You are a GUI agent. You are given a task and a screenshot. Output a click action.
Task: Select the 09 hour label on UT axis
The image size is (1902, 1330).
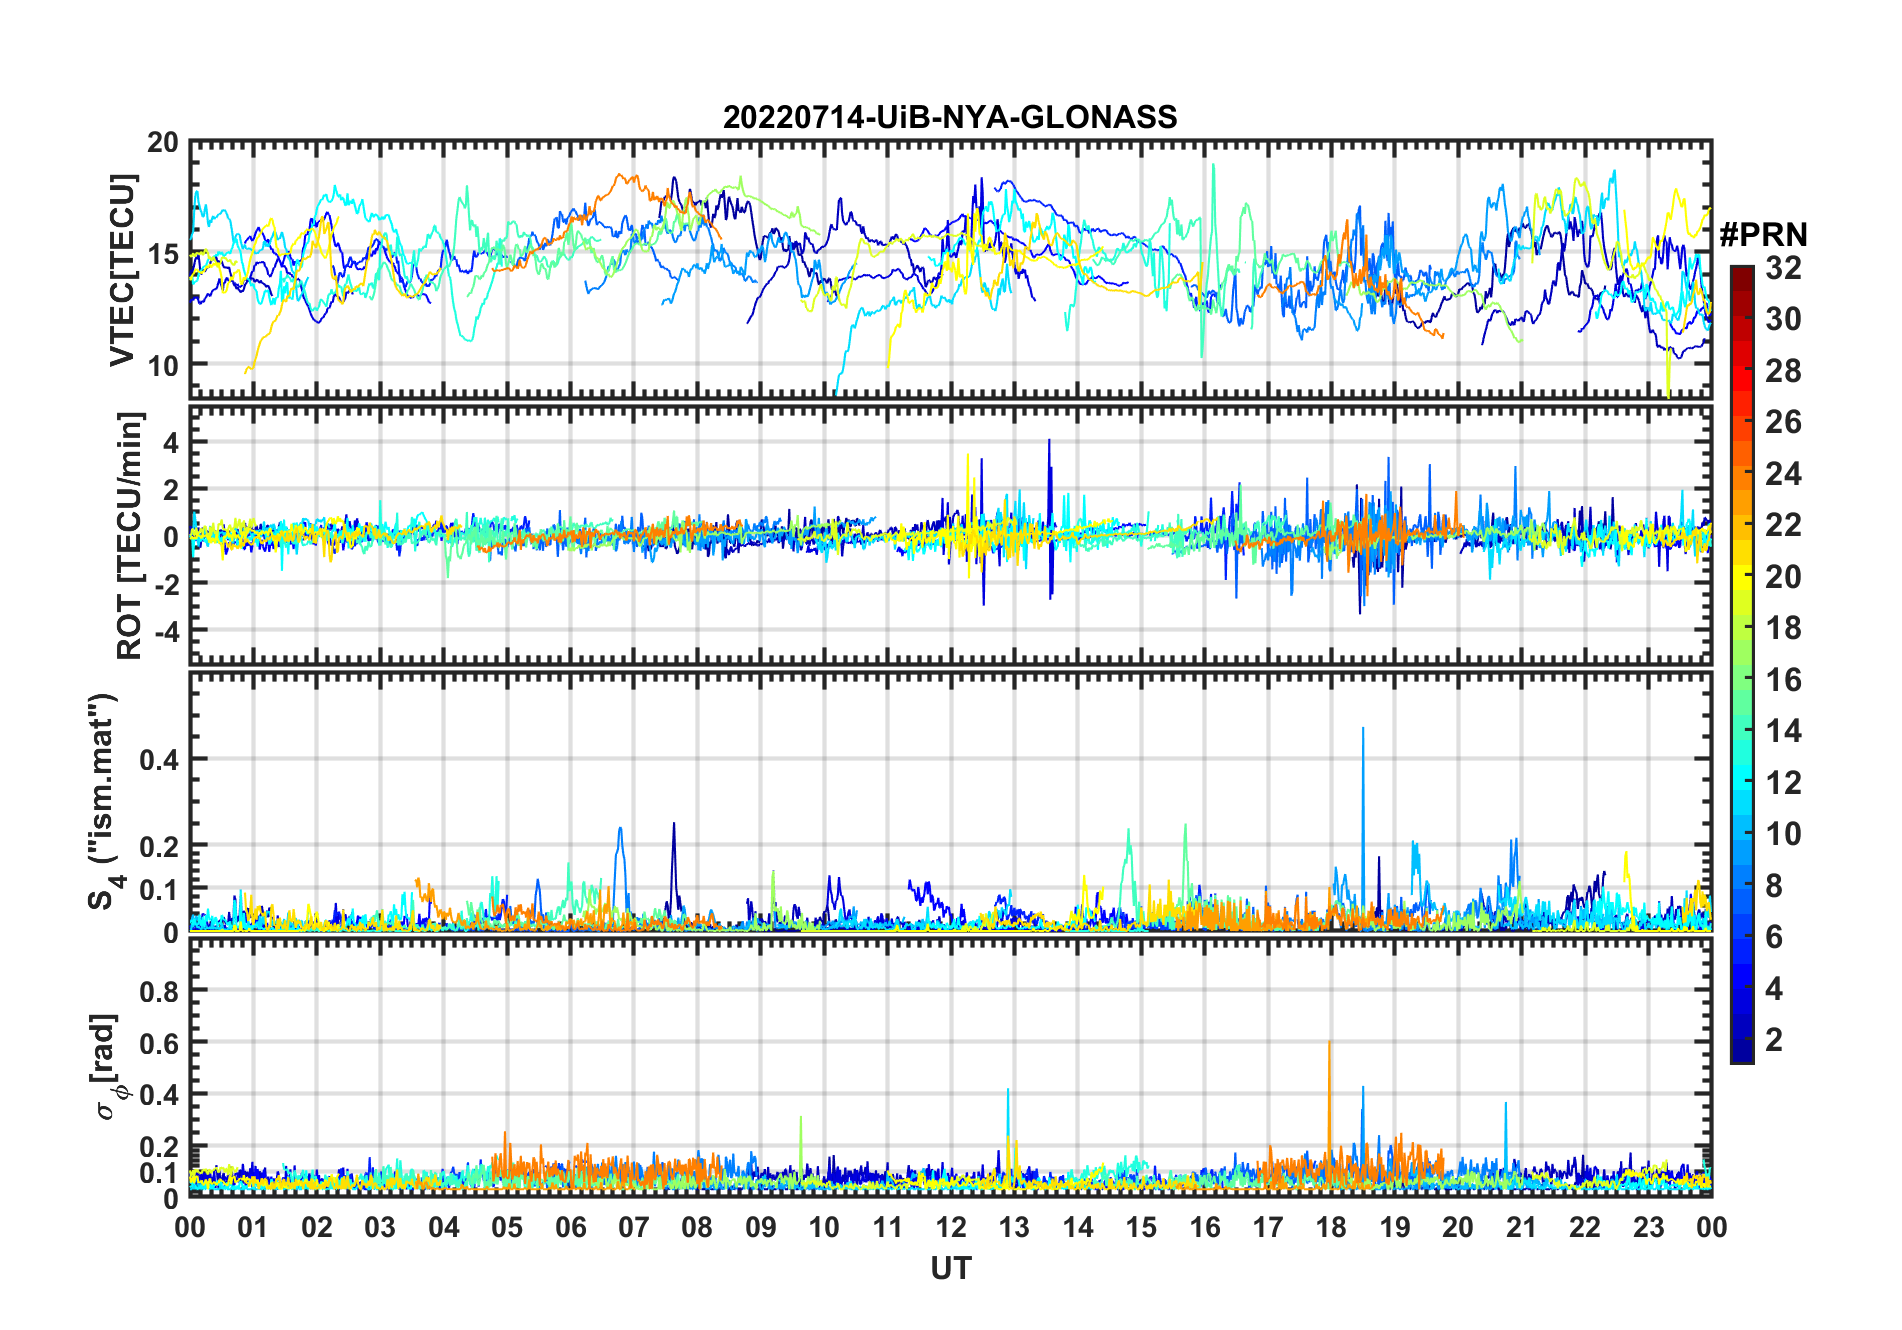[x=760, y=1228]
